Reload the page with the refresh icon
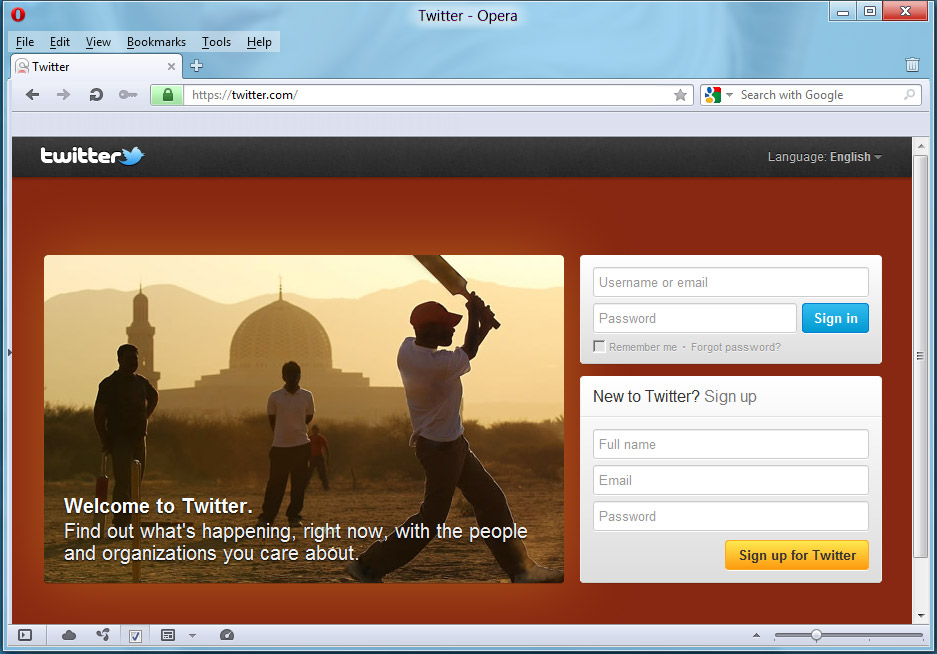Screen dimensions: 937x654 (96, 94)
